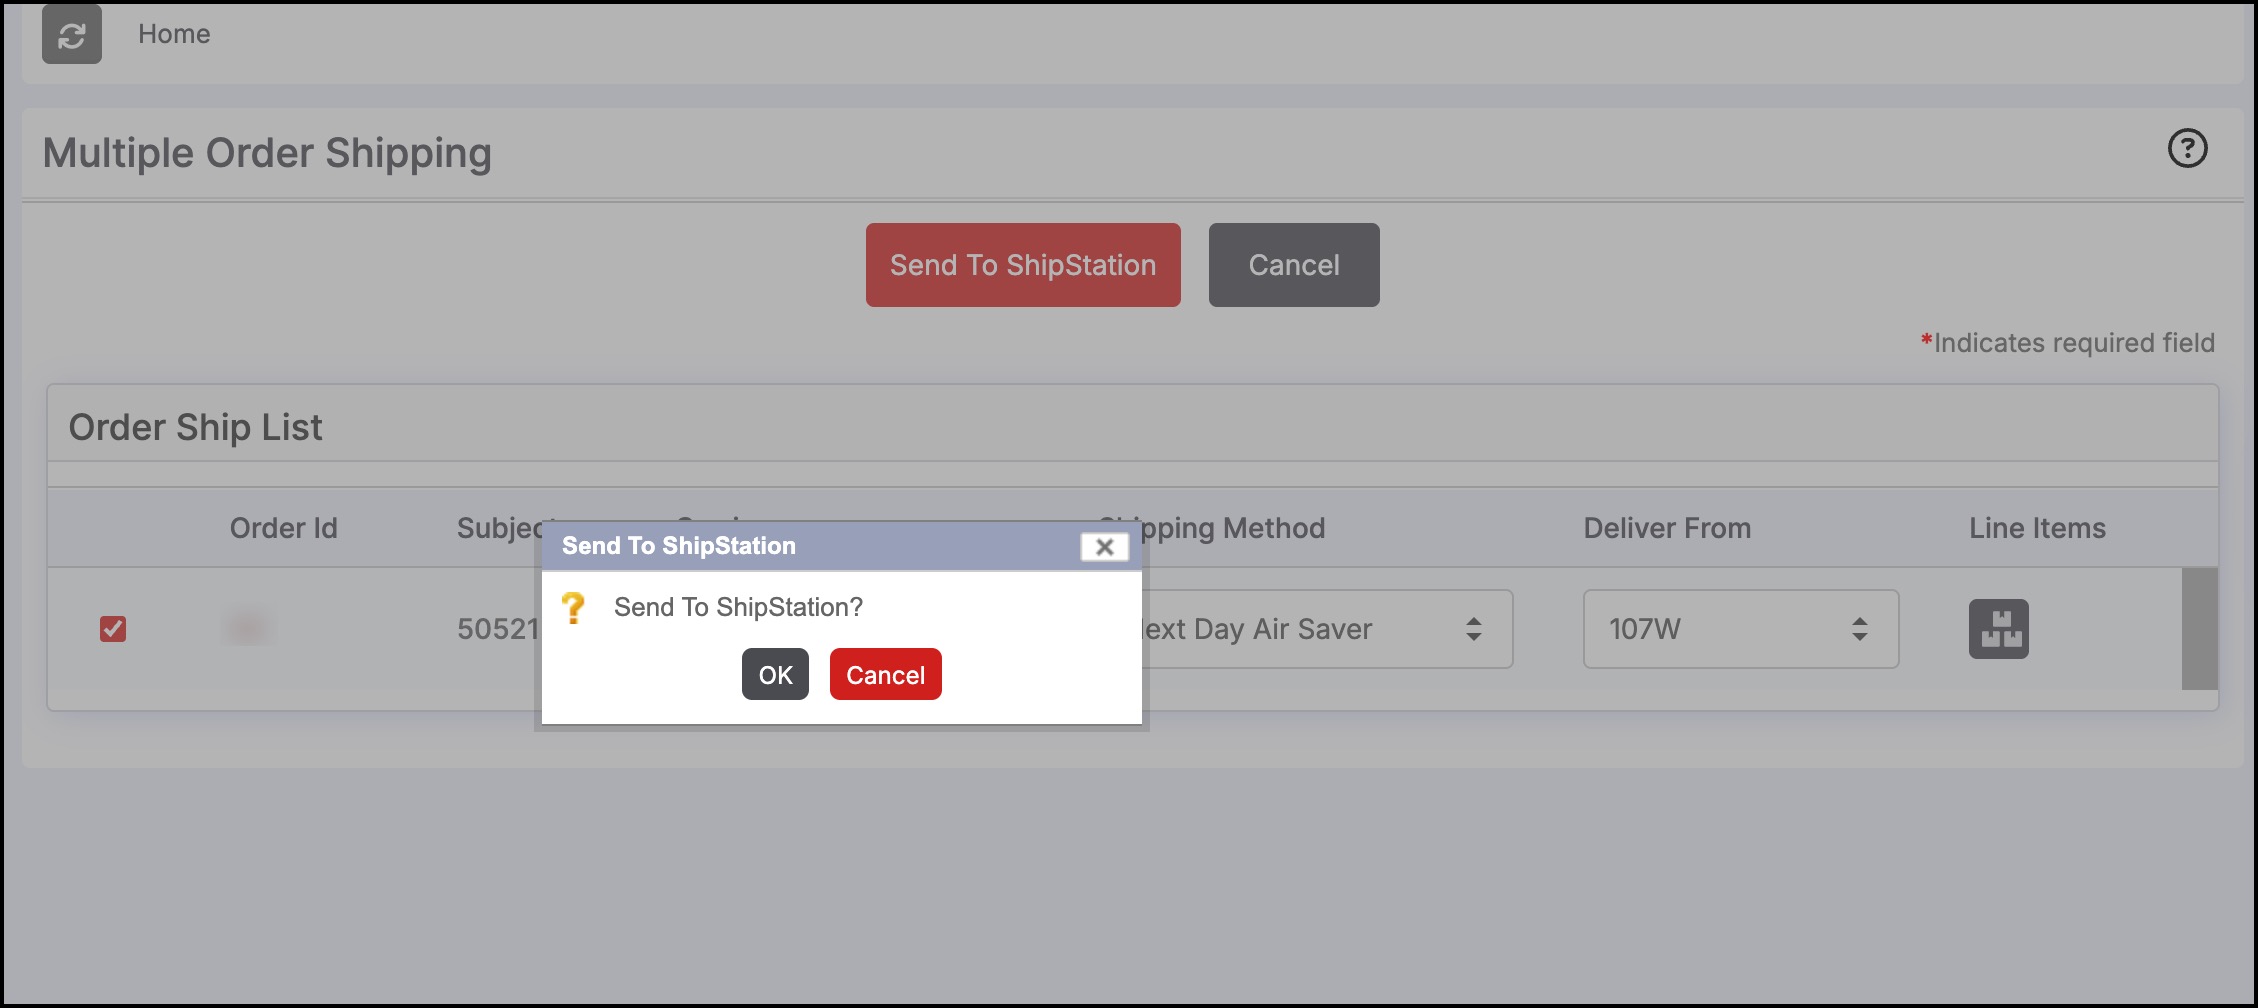Click the Line Items column header
Screen dimensions: 2258x1008
click(x=2037, y=528)
